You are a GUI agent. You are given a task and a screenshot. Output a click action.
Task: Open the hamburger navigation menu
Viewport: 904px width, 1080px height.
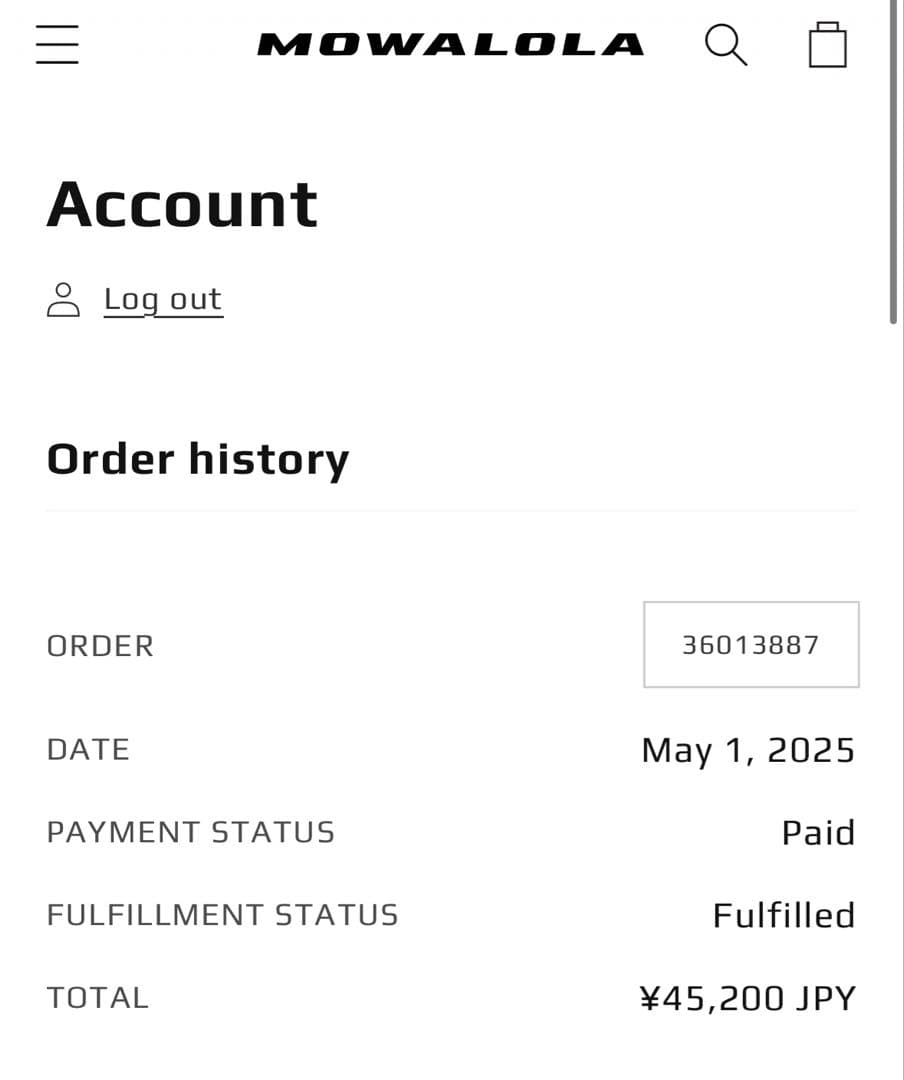pyautogui.click(x=57, y=44)
